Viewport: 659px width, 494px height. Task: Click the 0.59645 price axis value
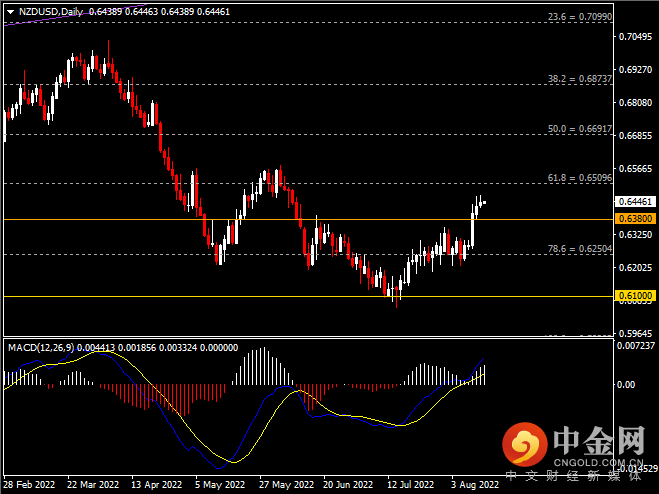pos(635,333)
